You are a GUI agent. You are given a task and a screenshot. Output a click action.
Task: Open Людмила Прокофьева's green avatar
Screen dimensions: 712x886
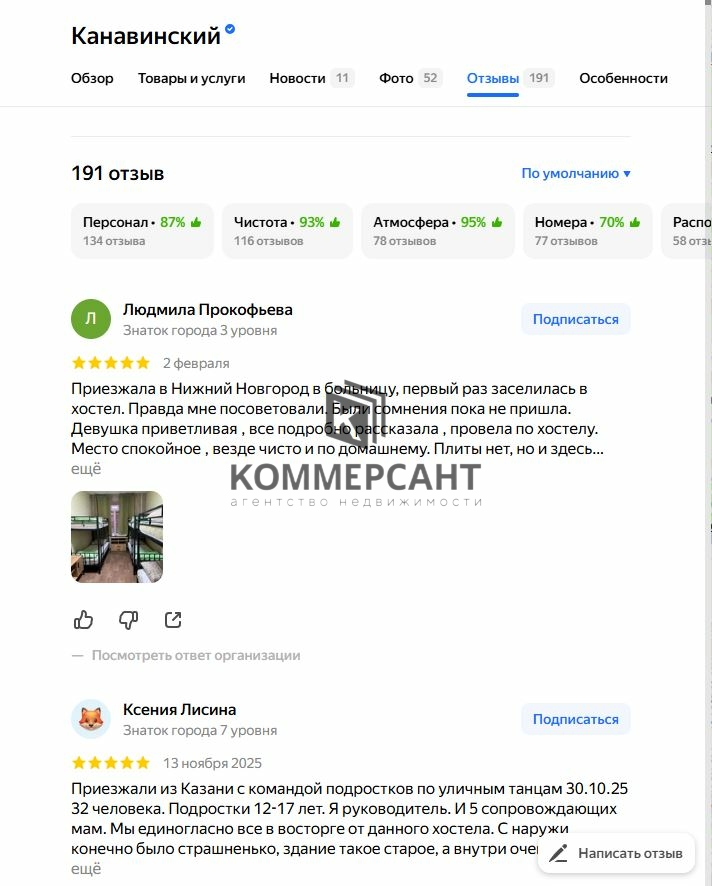[x=91, y=319]
